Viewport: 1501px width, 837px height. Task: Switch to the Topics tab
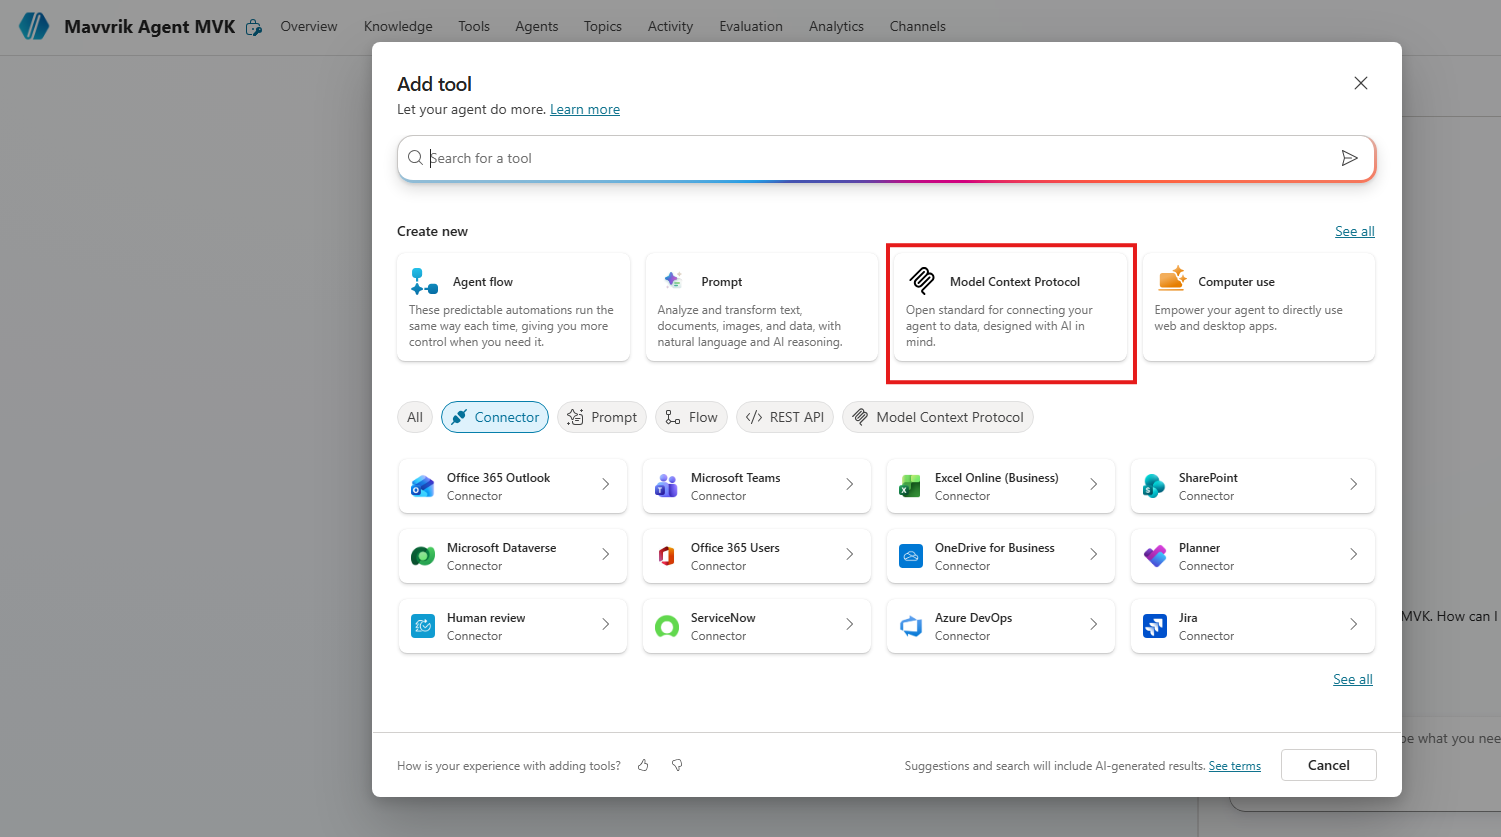coord(603,26)
